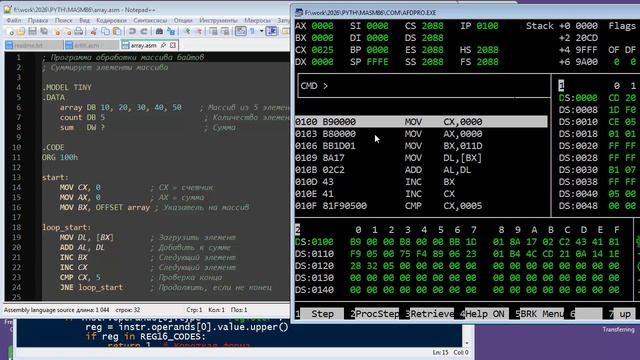Image resolution: width=640 pixels, height=360 pixels.
Task: Click the ProcStep function key button
Action: tap(377, 314)
